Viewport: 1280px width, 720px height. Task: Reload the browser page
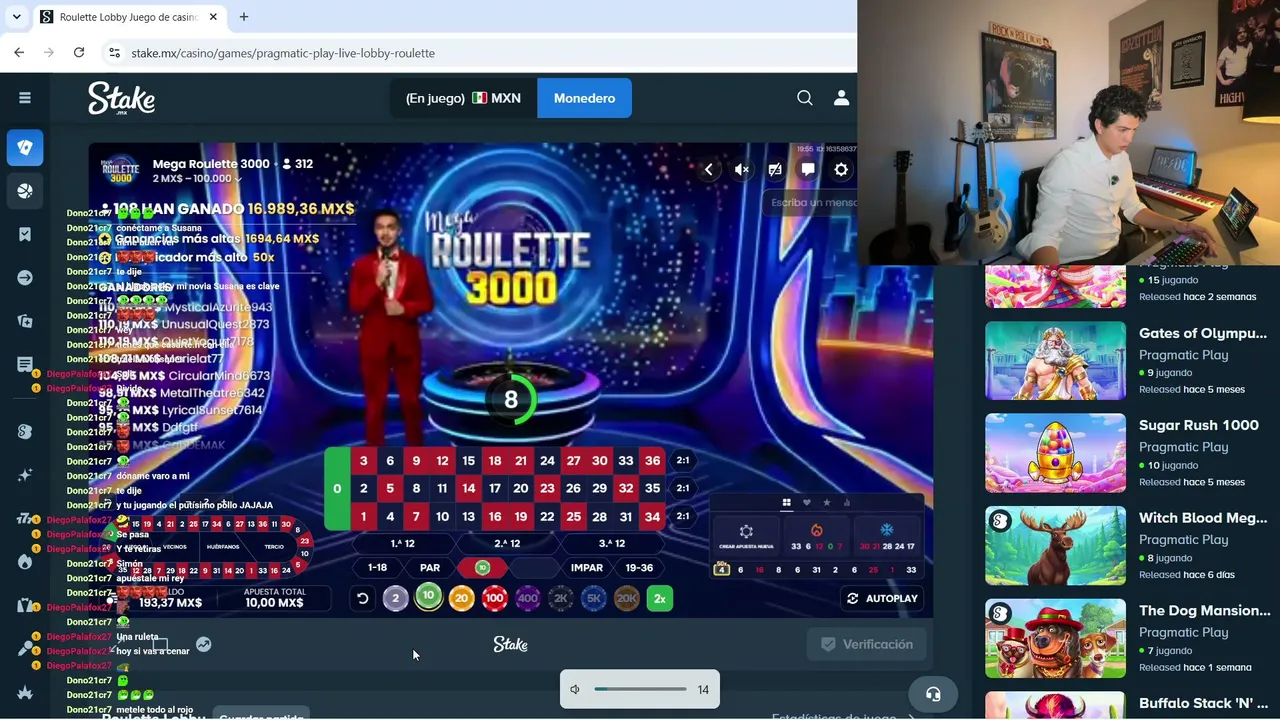(79, 53)
